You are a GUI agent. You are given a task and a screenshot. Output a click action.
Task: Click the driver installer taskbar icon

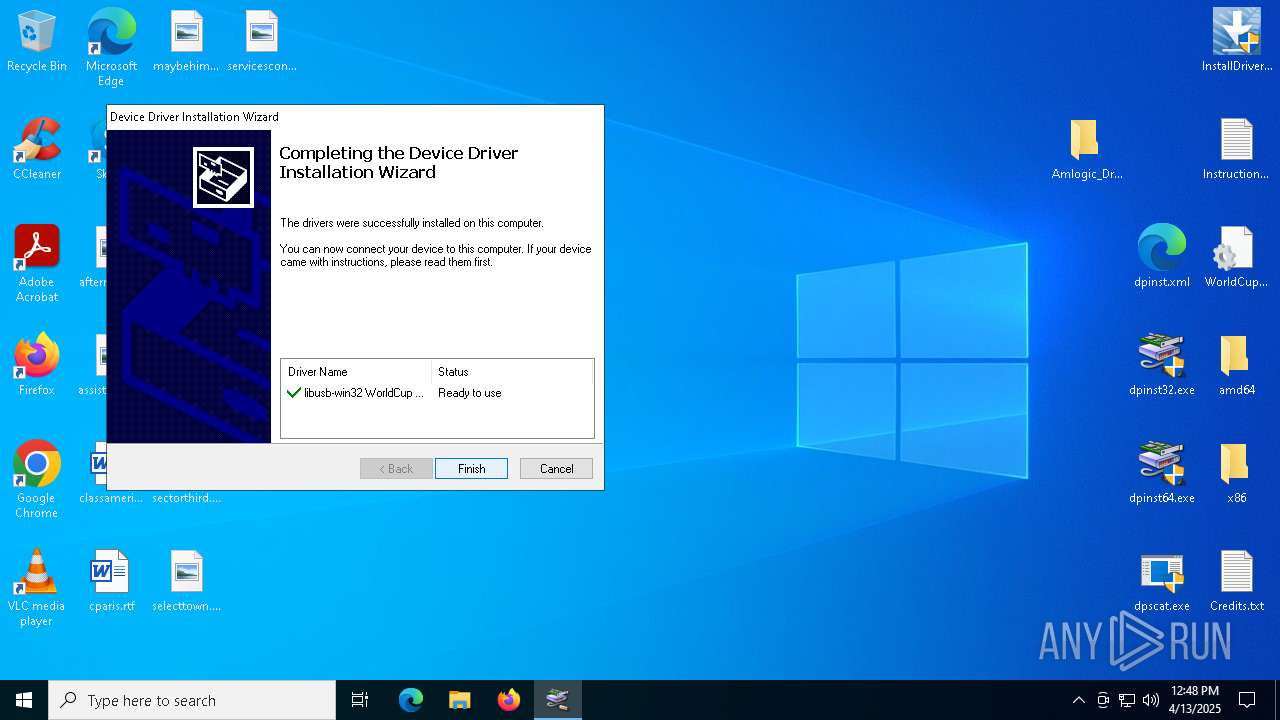click(x=557, y=700)
